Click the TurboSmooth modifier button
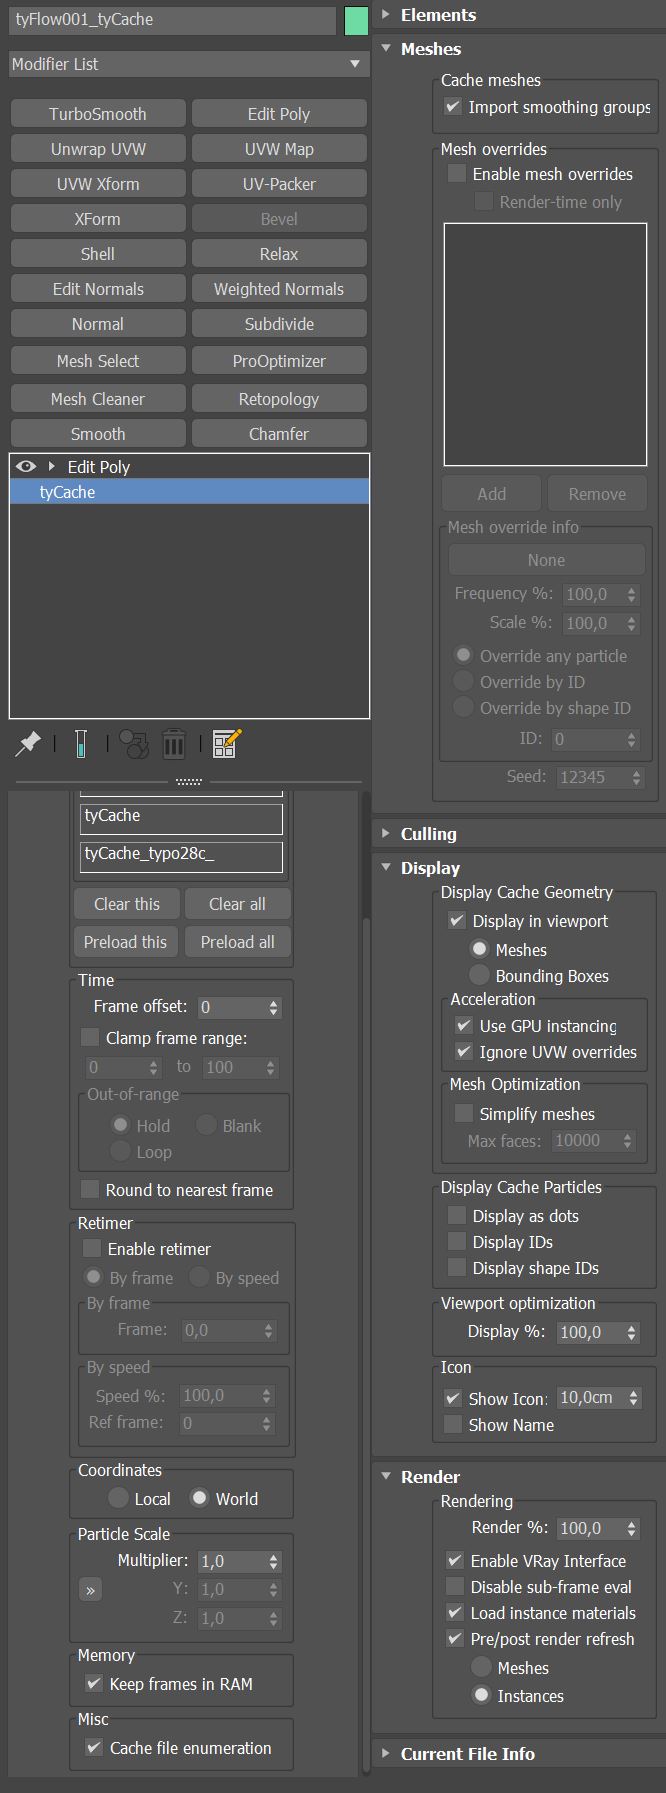666x1793 pixels. 98,114
